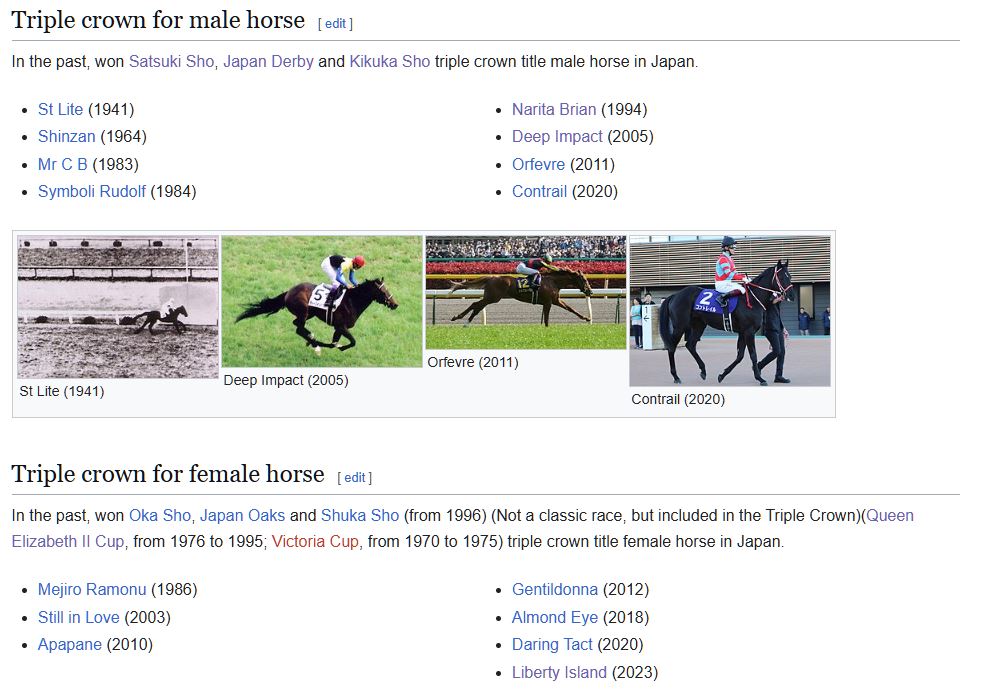Open the Liberty Island link

[x=559, y=672]
